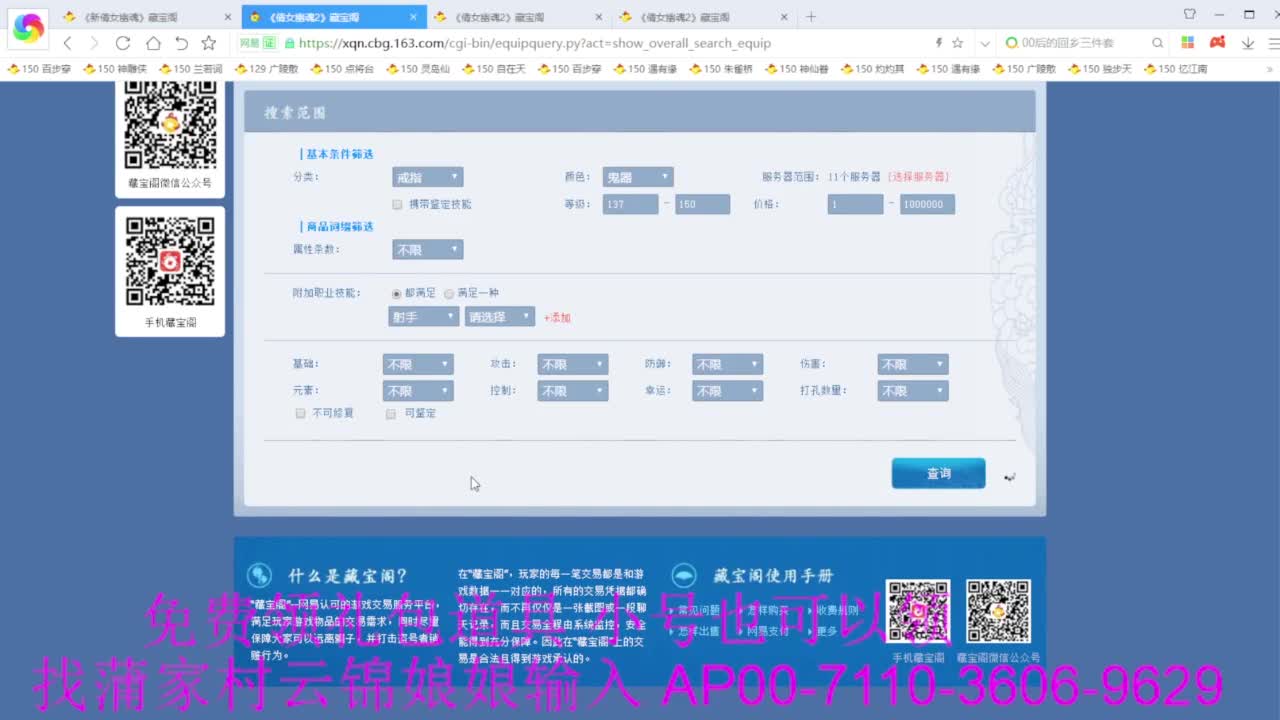Click the bookmark star icon in the address bar
Screen dimensions: 1280x720
(x=956, y=43)
